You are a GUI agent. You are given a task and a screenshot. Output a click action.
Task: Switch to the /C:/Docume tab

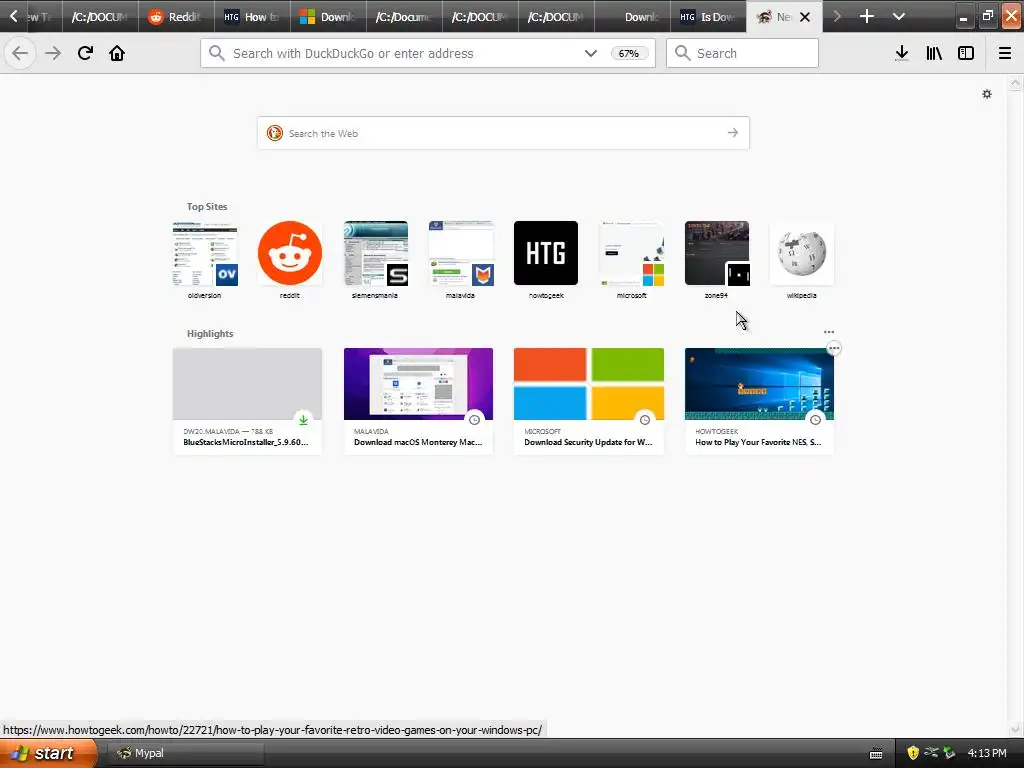404,16
